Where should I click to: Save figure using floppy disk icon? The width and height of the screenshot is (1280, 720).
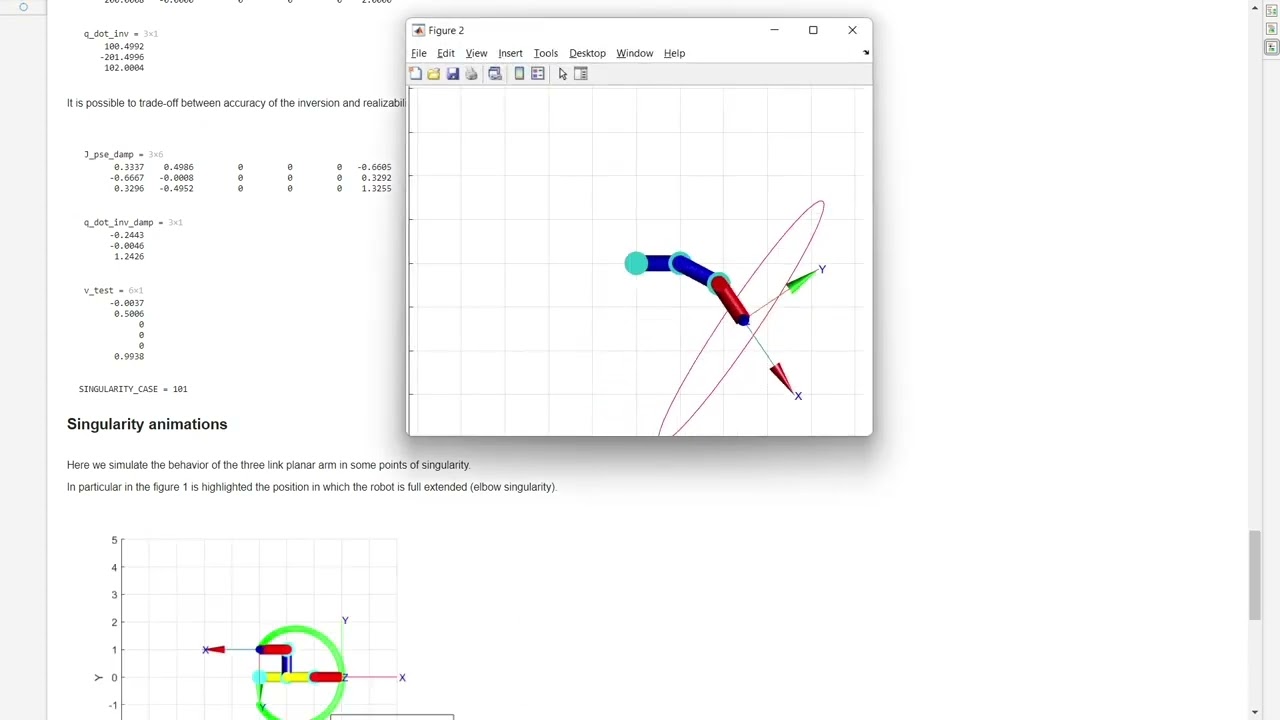[452, 74]
